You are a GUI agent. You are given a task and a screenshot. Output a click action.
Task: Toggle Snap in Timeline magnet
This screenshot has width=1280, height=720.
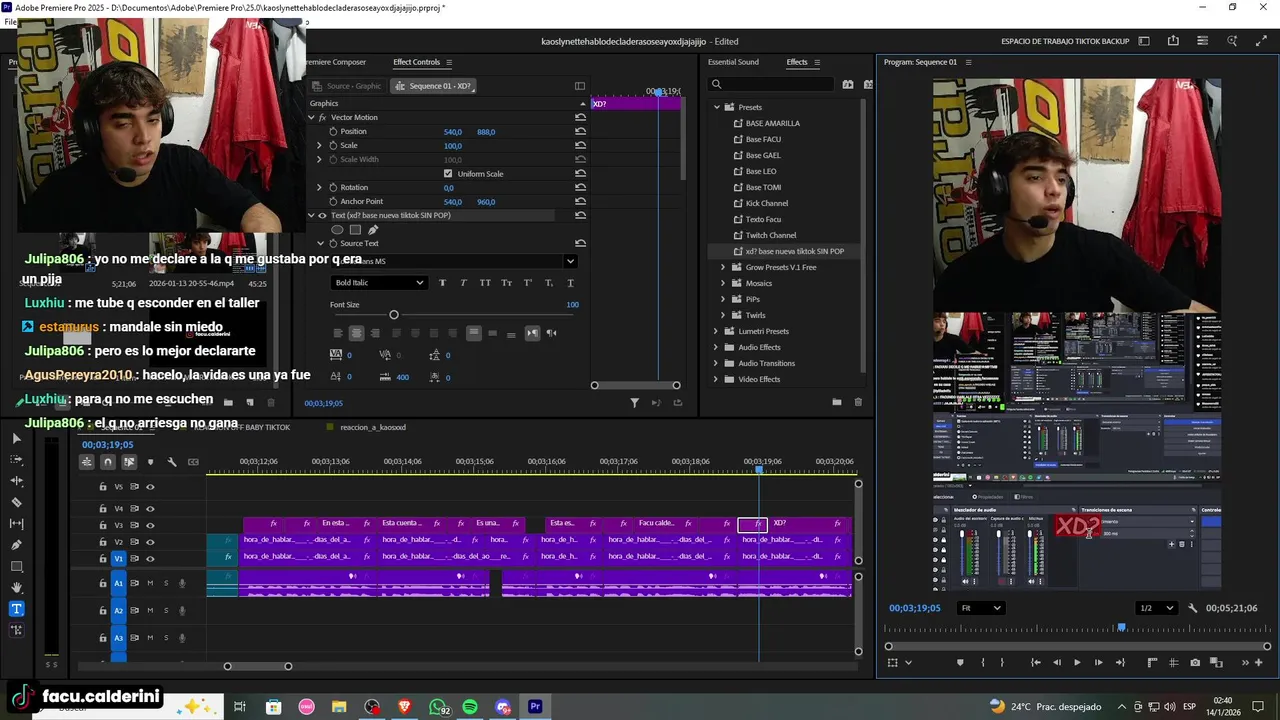[108, 462]
